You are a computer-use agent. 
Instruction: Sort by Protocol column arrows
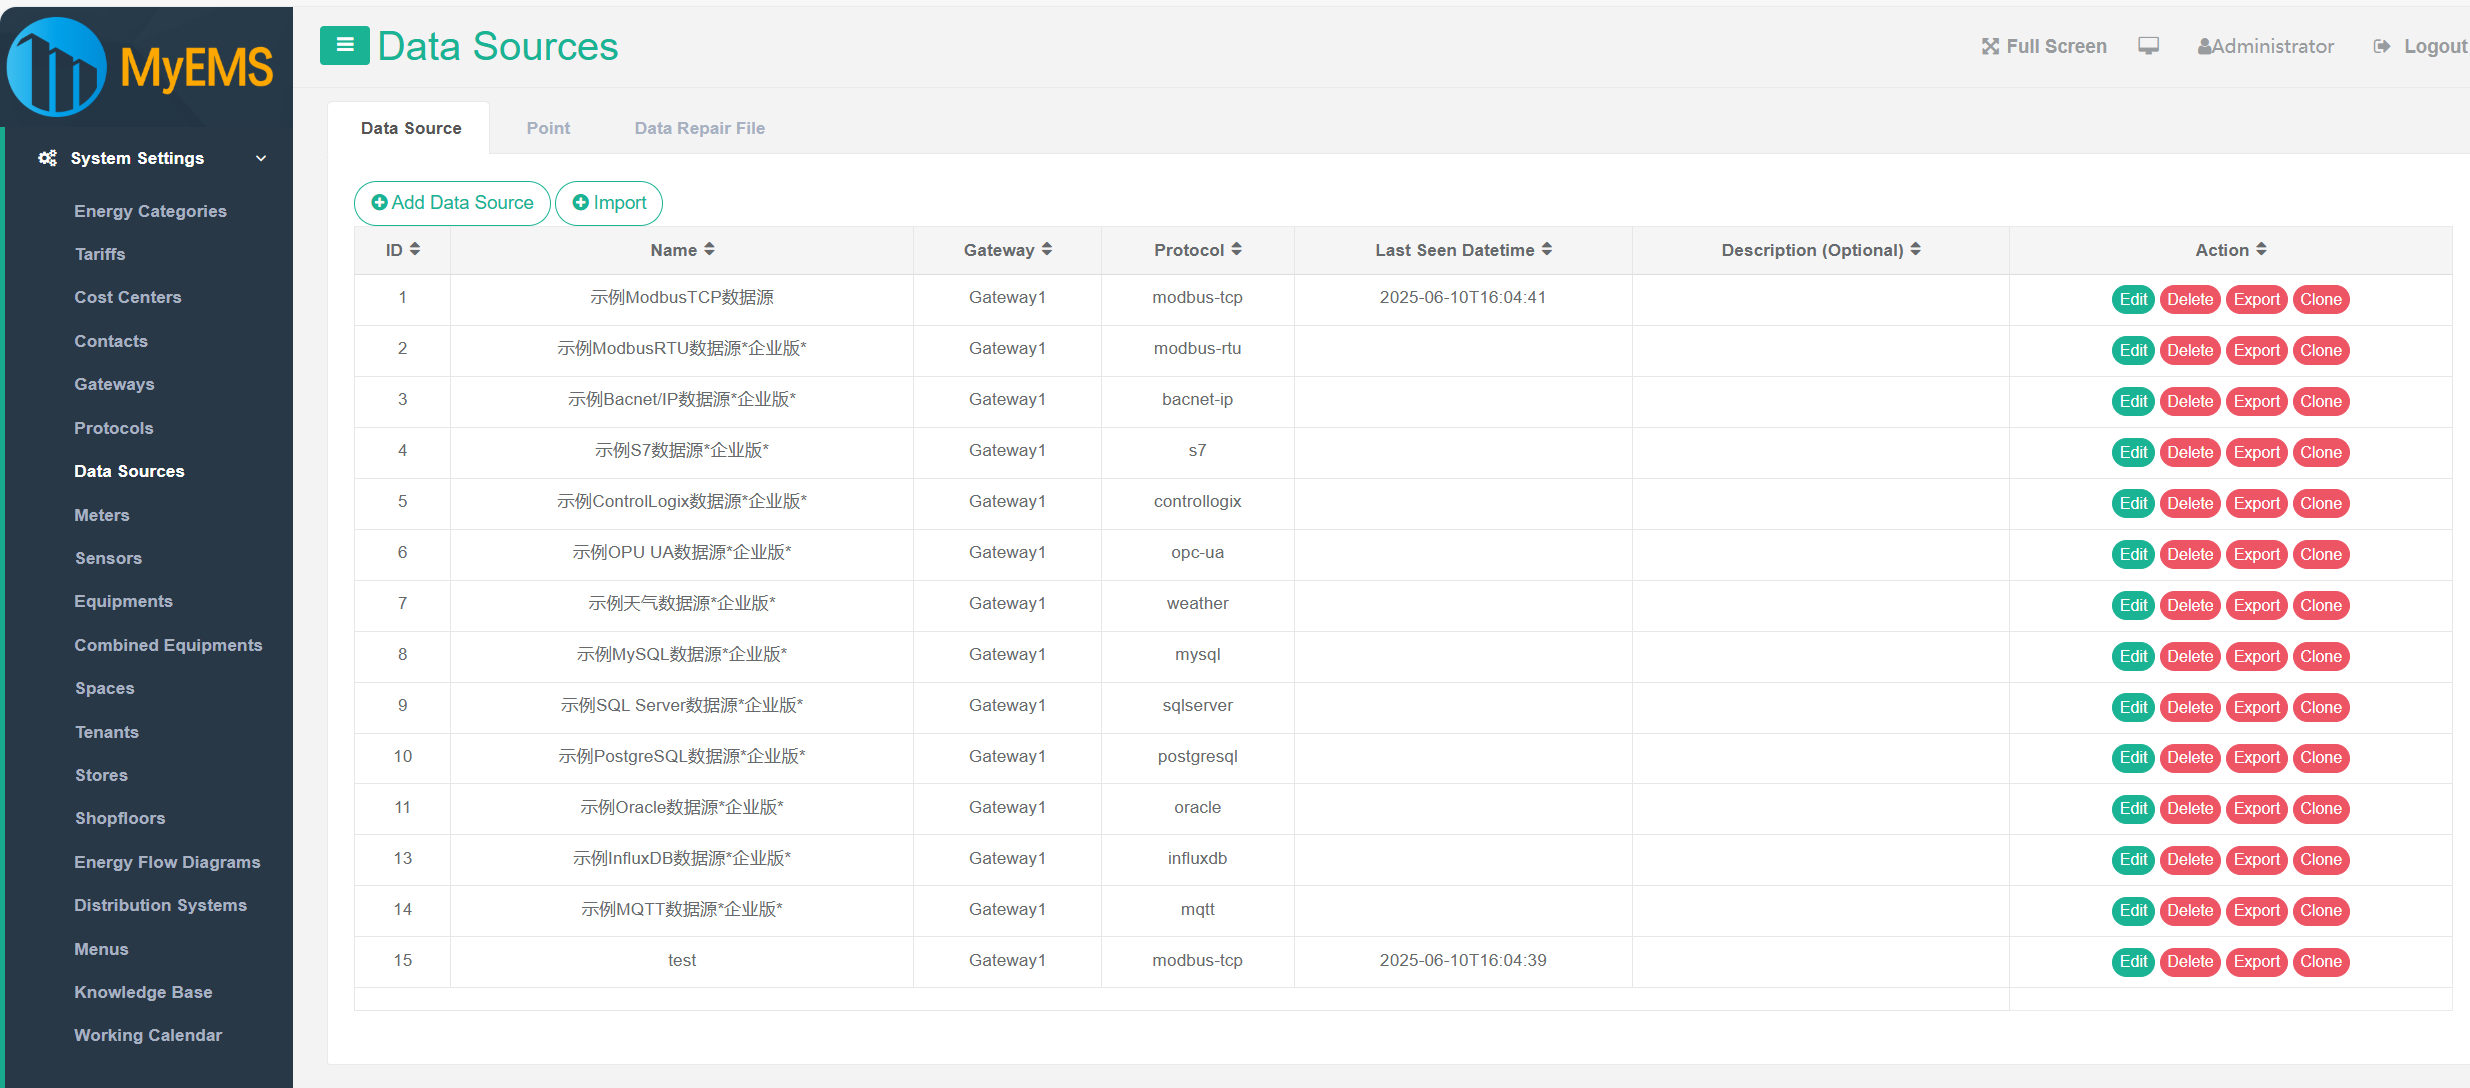[x=1237, y=249]
